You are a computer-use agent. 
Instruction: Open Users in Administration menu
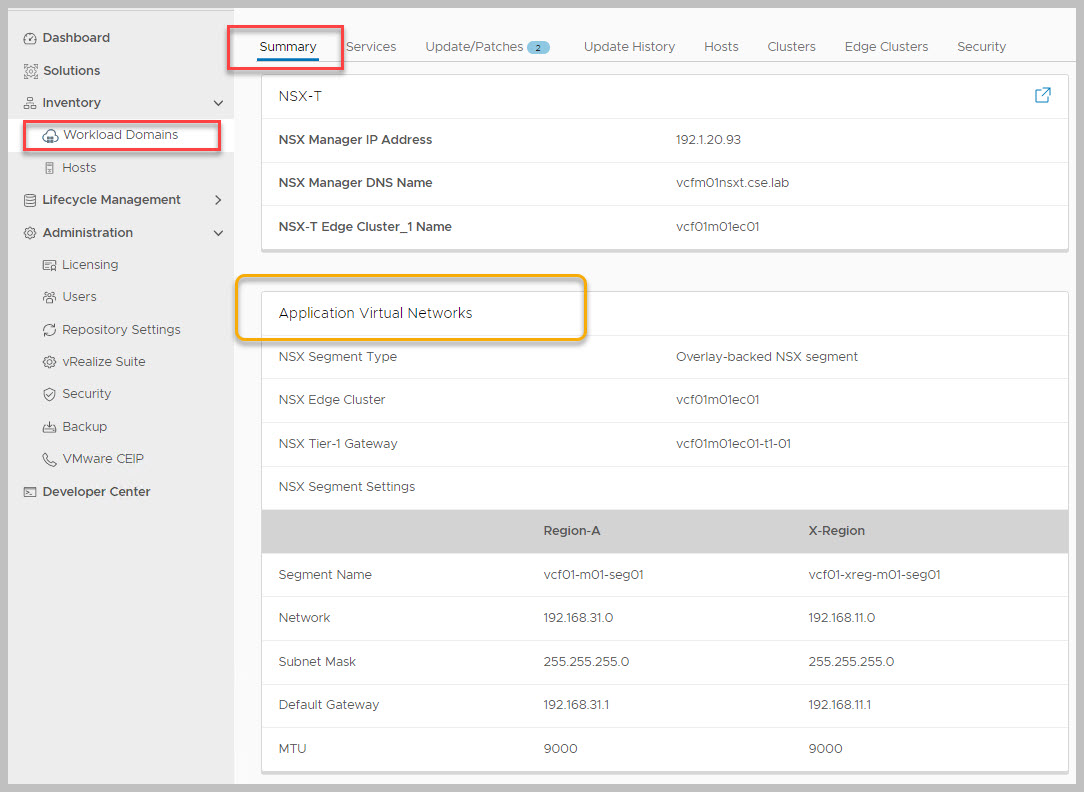(x=79, y=297)
